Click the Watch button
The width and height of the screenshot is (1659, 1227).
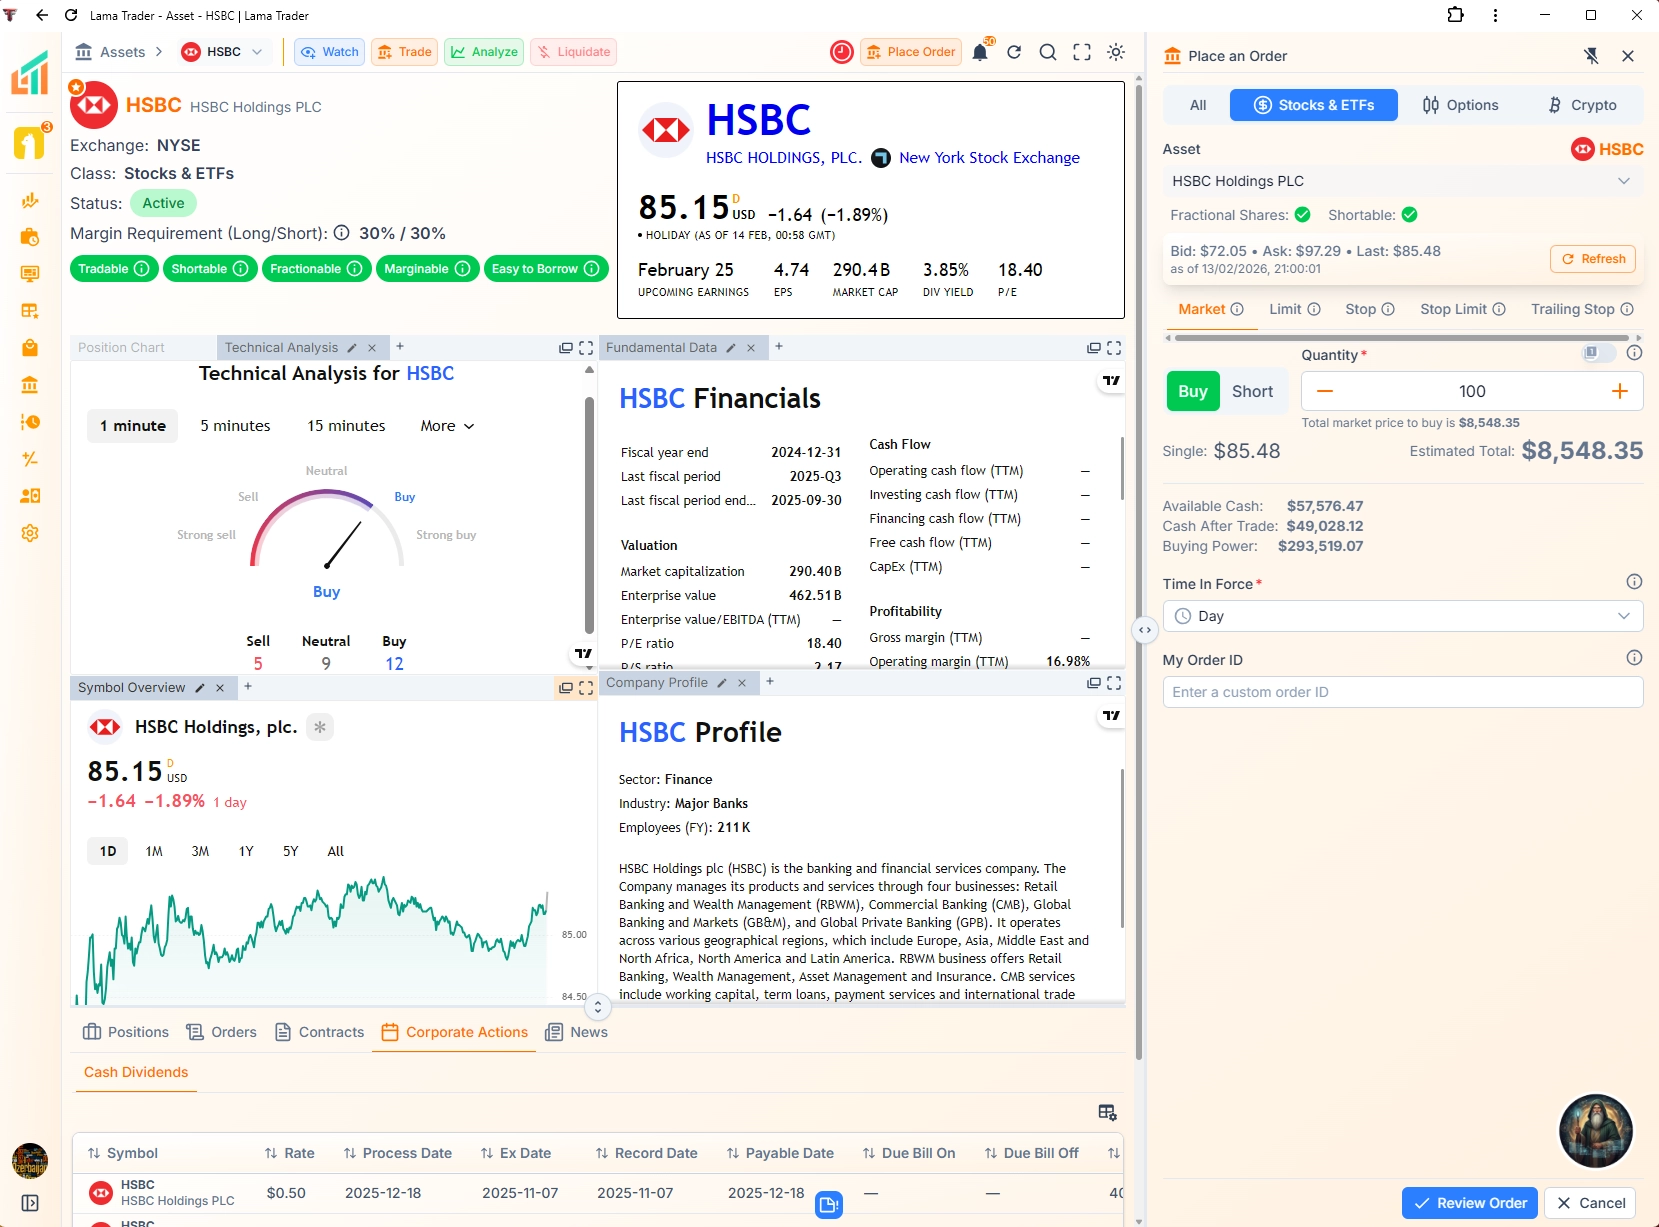330,52
